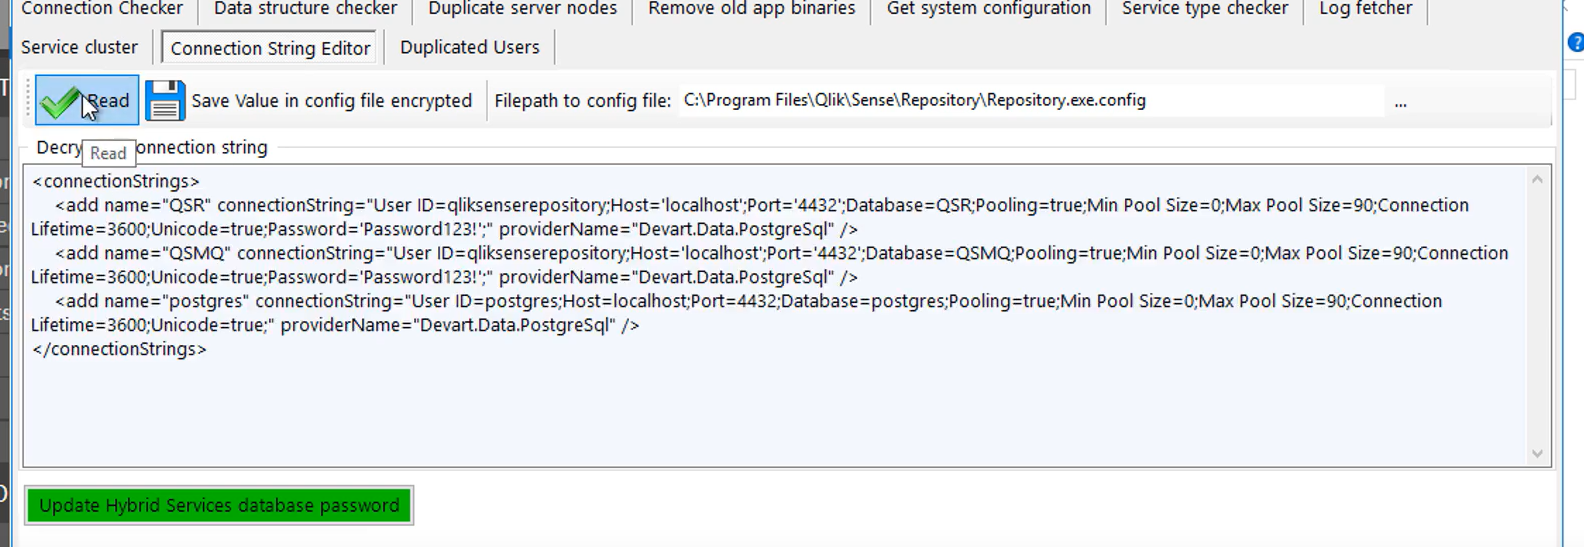Select the Connection String Editor tab

tap(270, 48)
